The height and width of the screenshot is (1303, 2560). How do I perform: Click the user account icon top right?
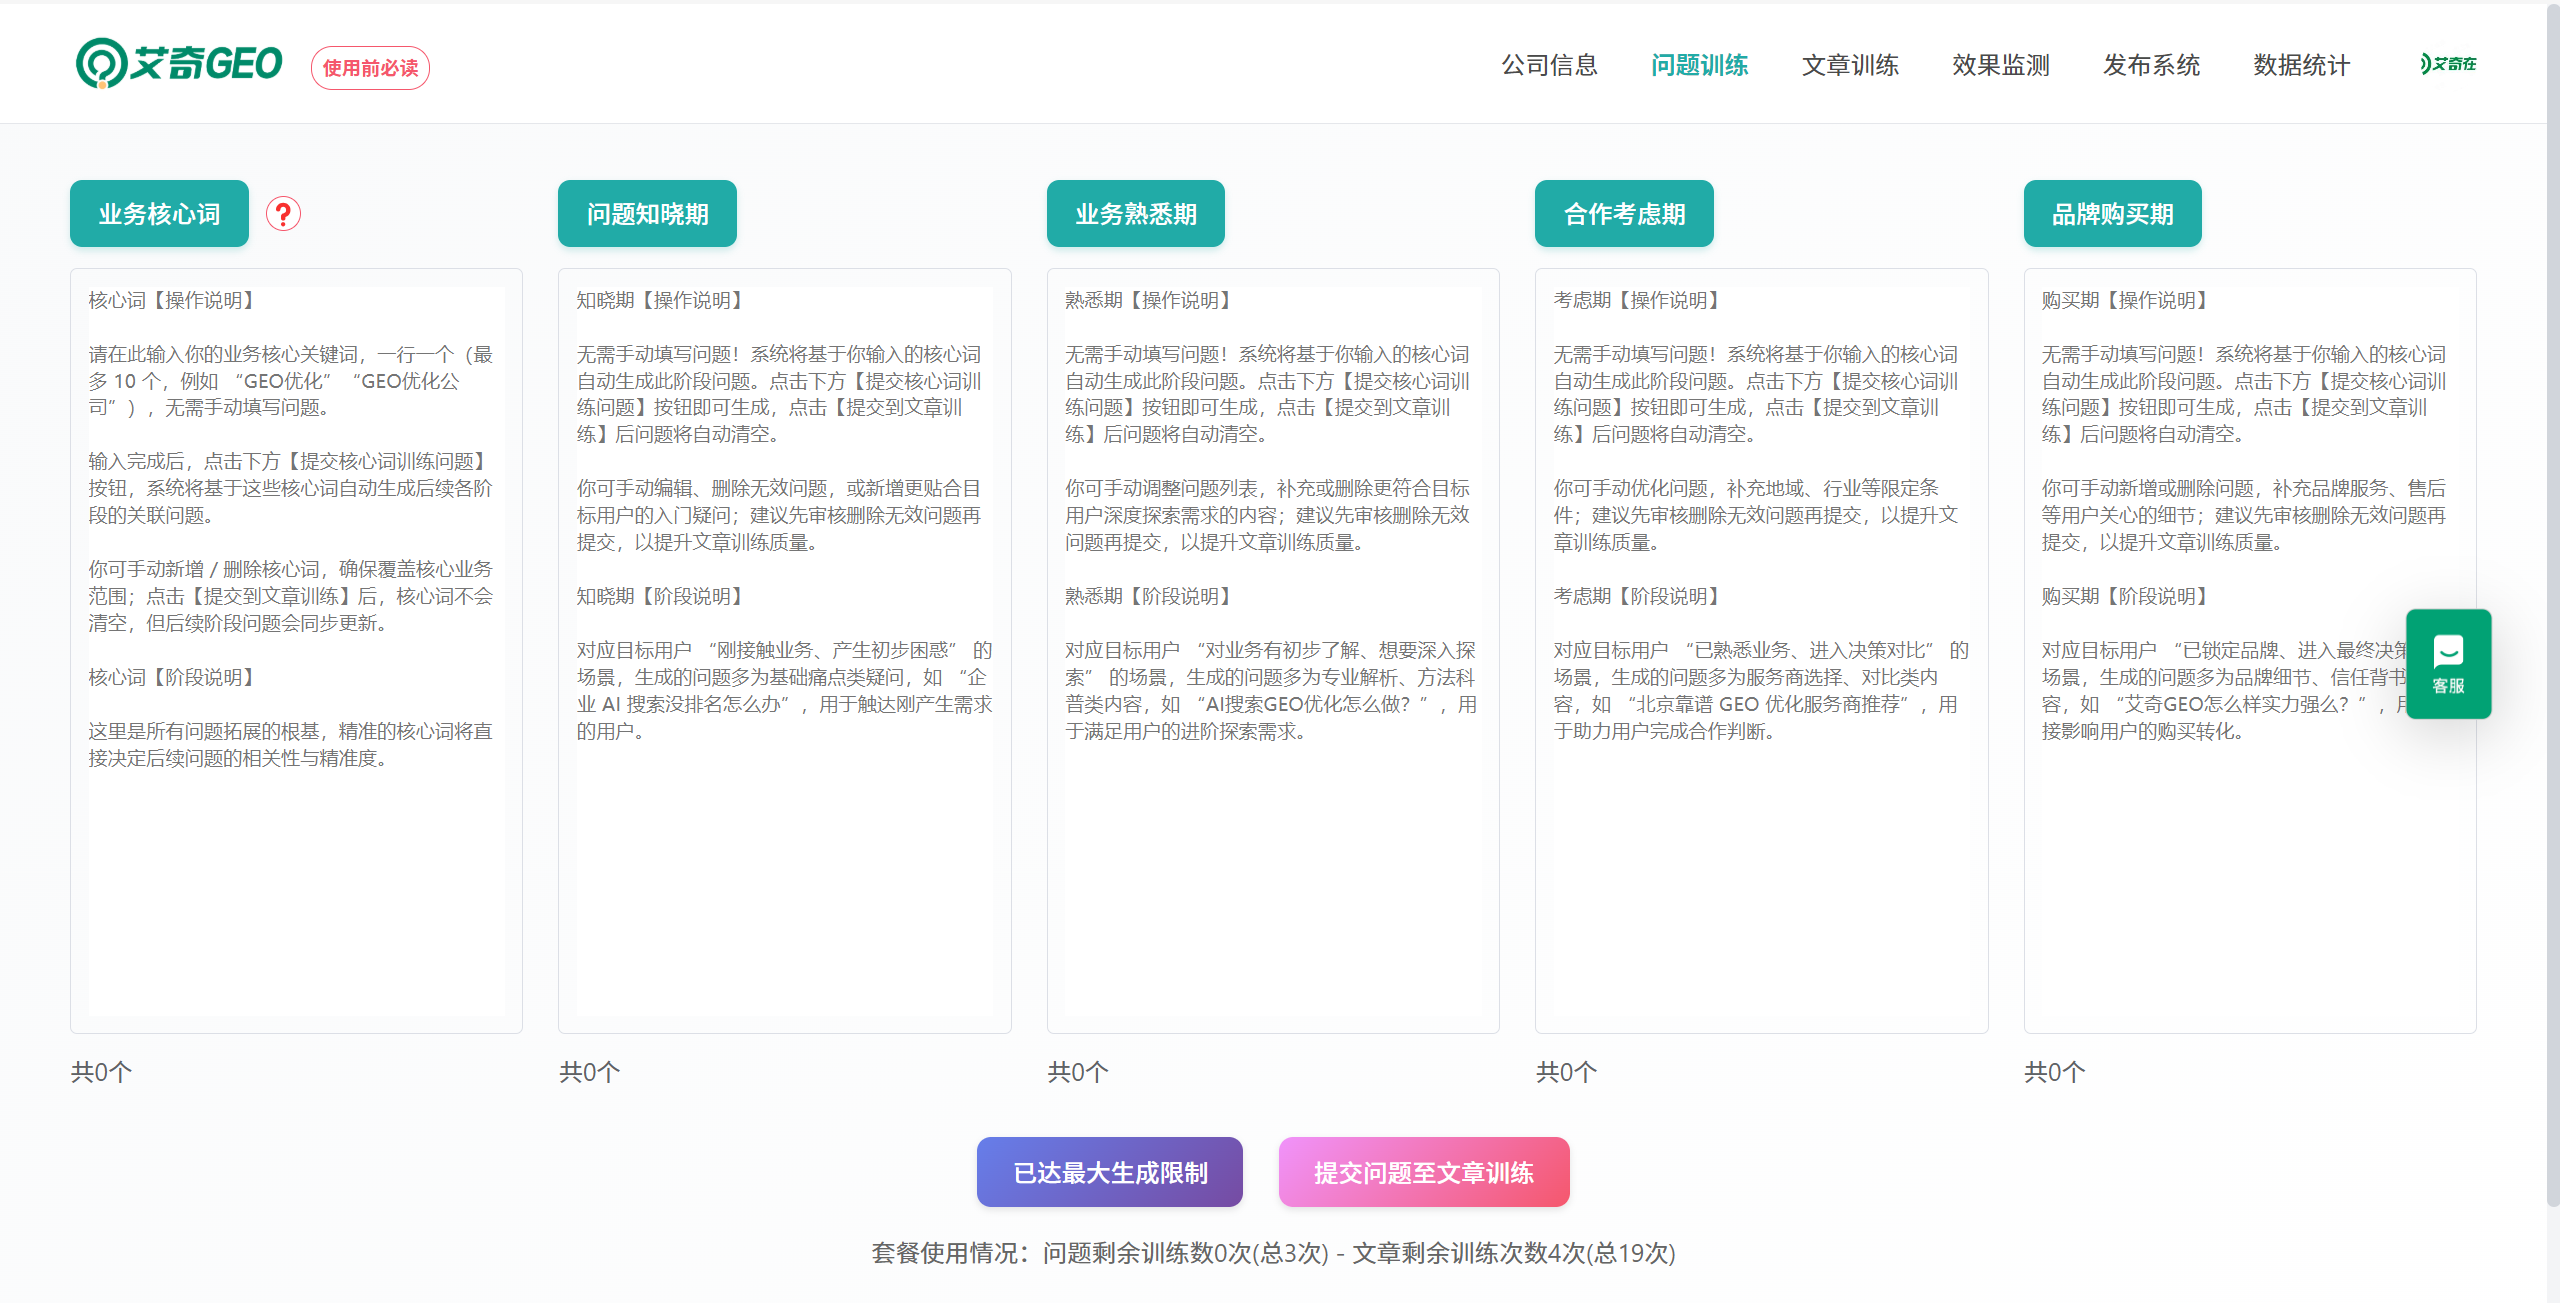point(2447,64)
